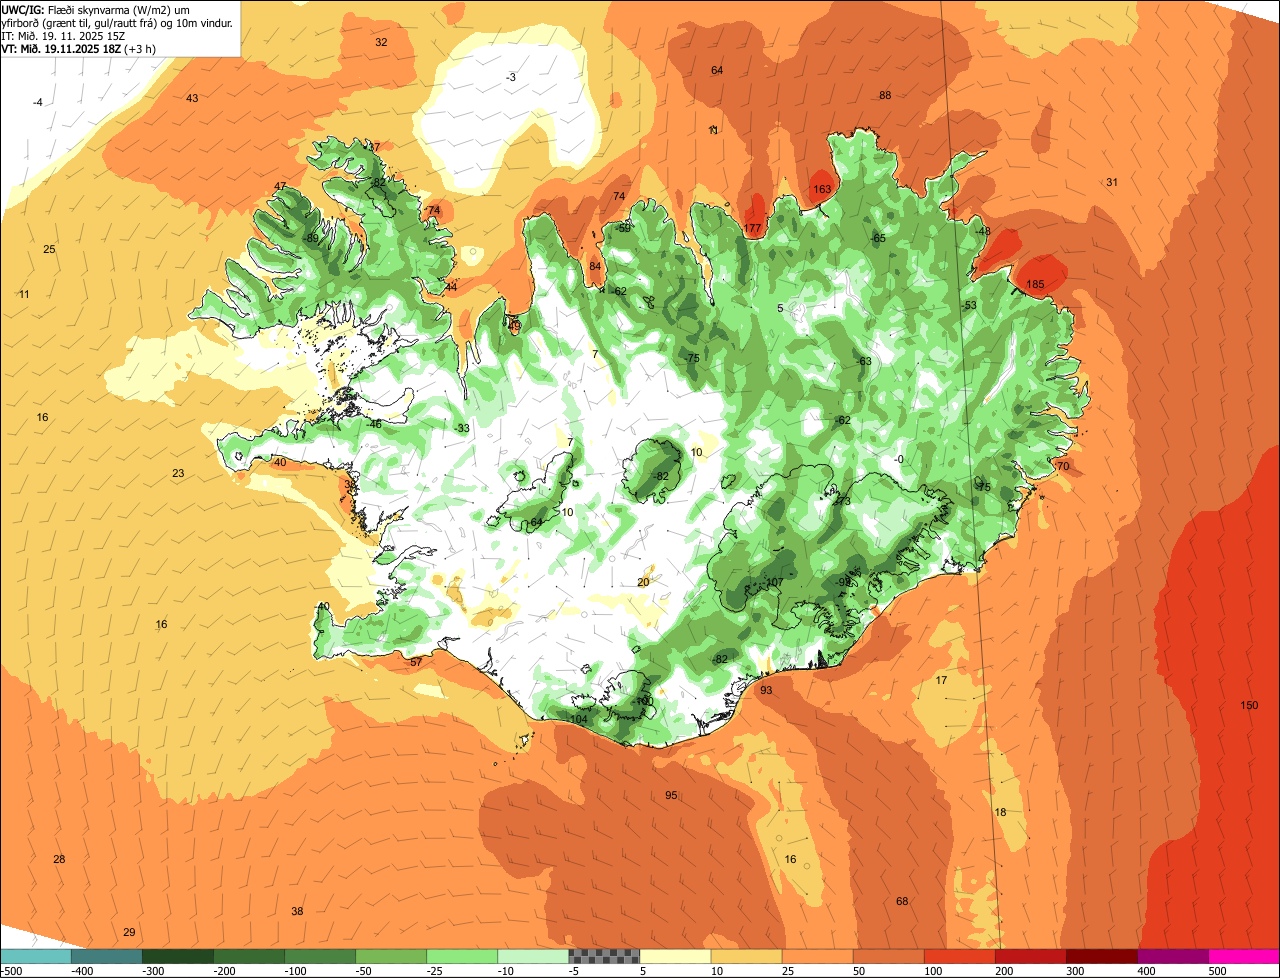Click the light green swatch between -25 and -10
Viewport: 1280px width, 978px height.
[x=461, y=956]
